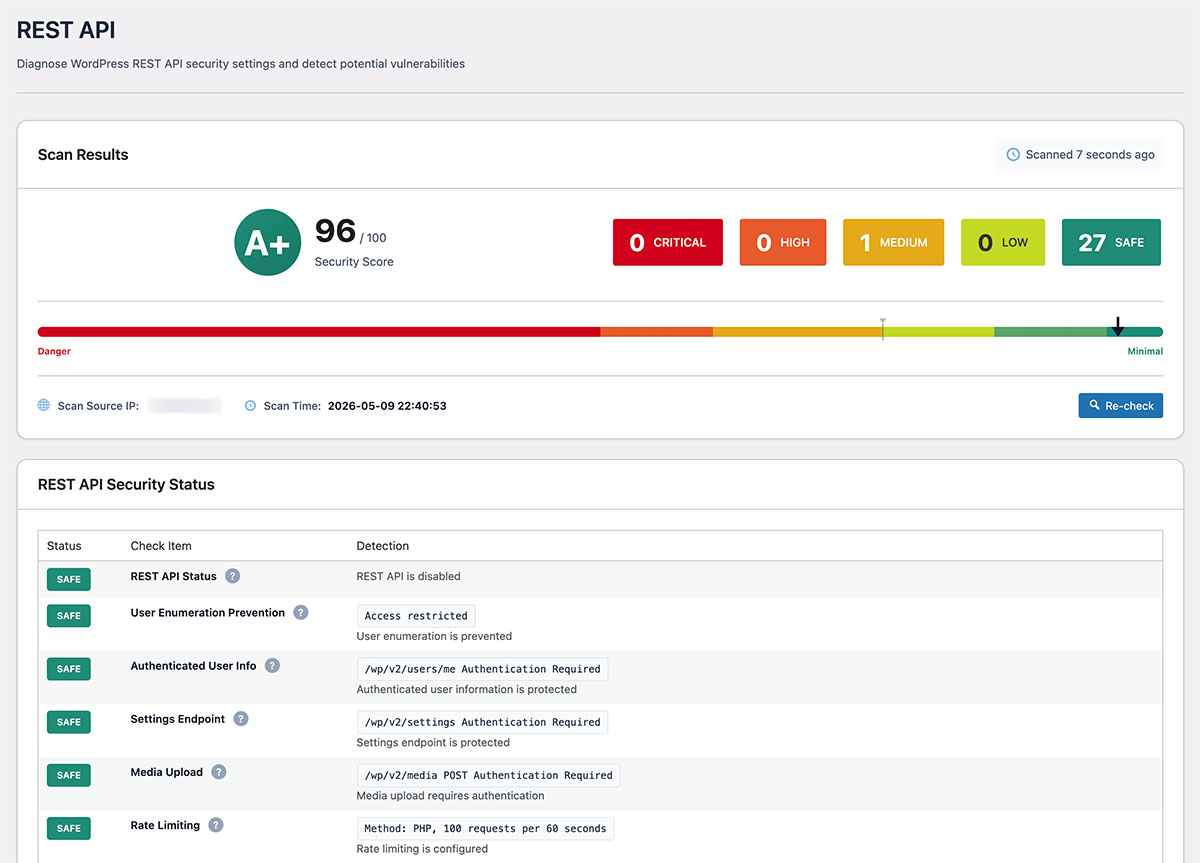Select the 0 High count box
Viewport: 1200px width, 863px height.
click(x=783, y=242)
